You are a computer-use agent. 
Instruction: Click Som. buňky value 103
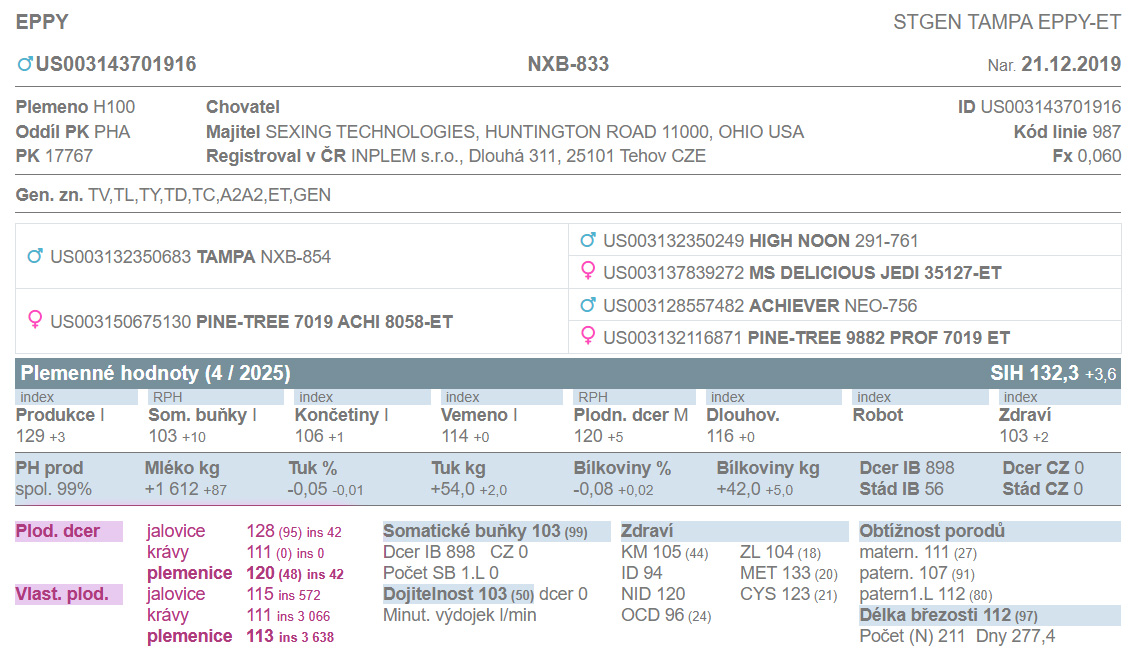[163, 436]
